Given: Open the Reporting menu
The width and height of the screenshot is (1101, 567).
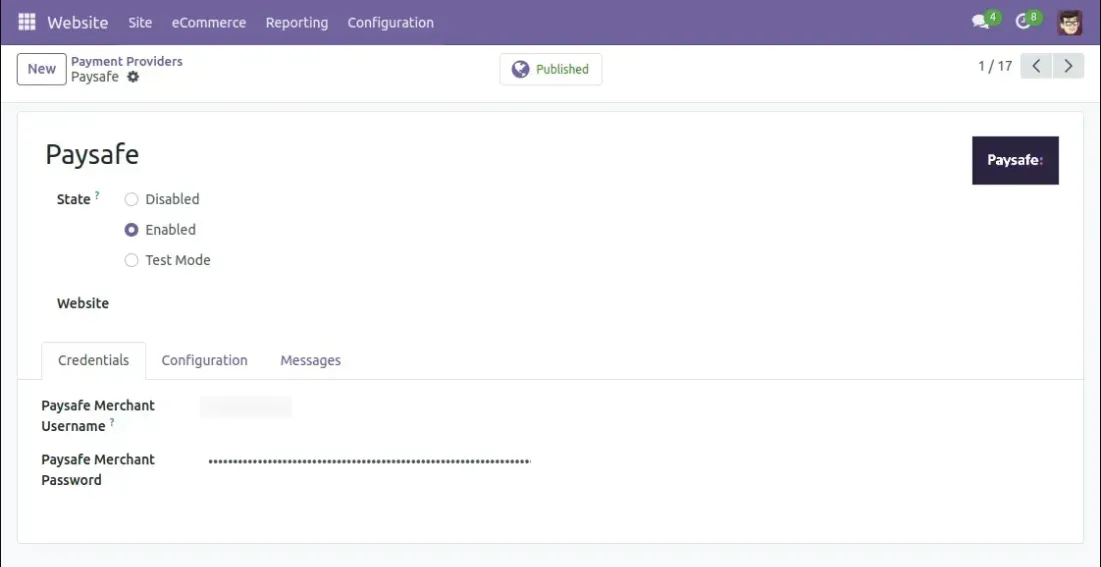Looking at the screenshot, I should 296,22.
